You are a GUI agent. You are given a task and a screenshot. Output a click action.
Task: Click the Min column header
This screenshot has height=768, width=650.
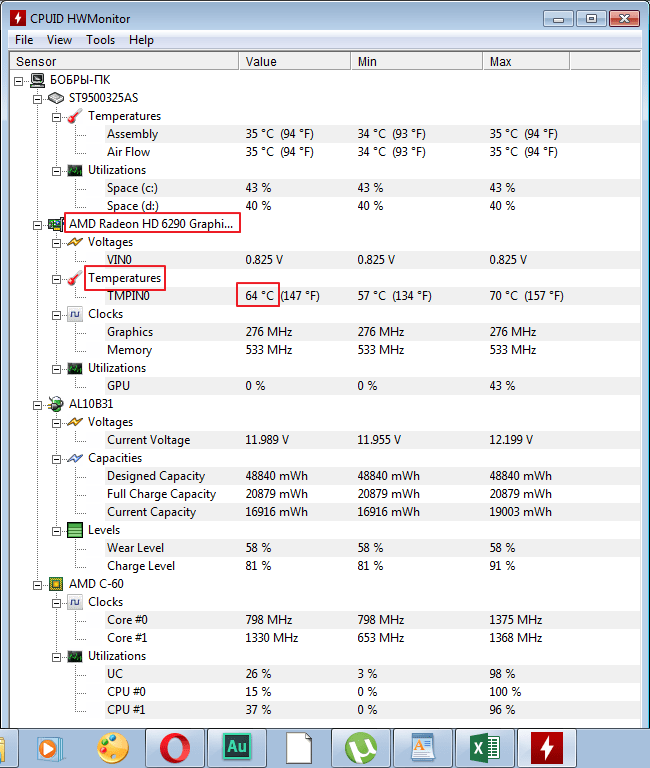click(x=417, y=62)
